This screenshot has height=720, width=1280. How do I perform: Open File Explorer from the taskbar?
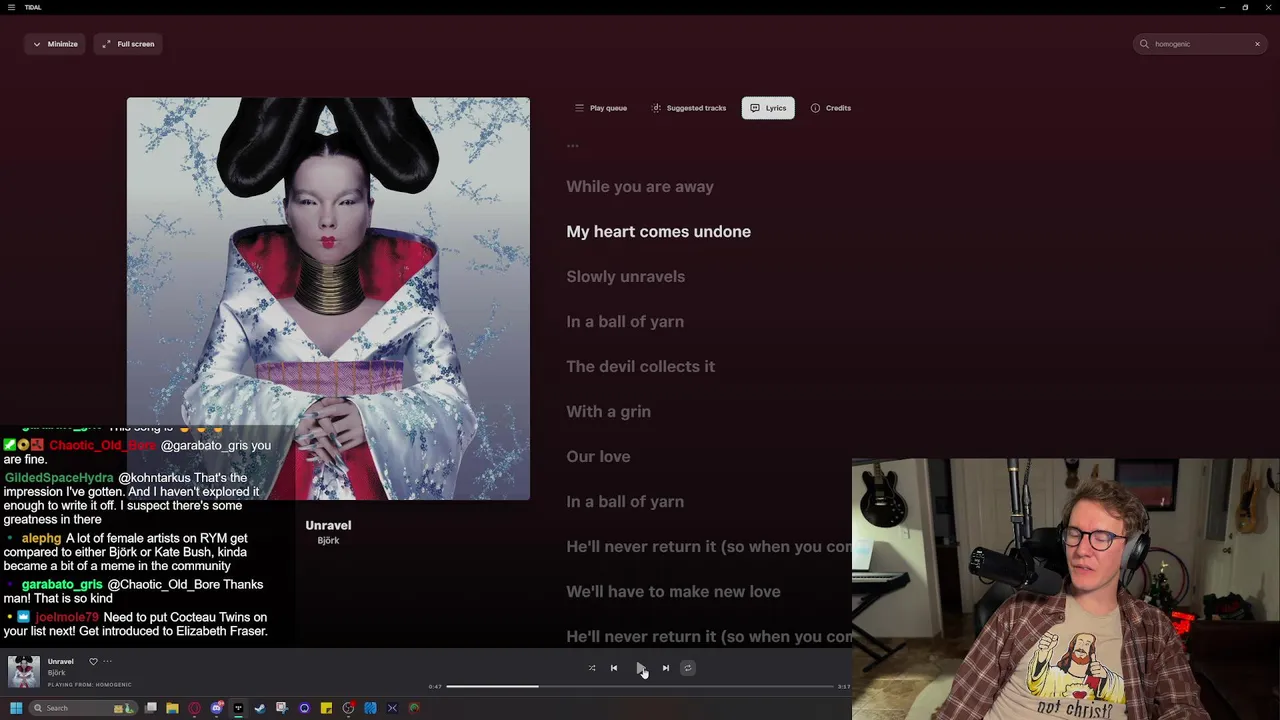[x=172, y=708]
